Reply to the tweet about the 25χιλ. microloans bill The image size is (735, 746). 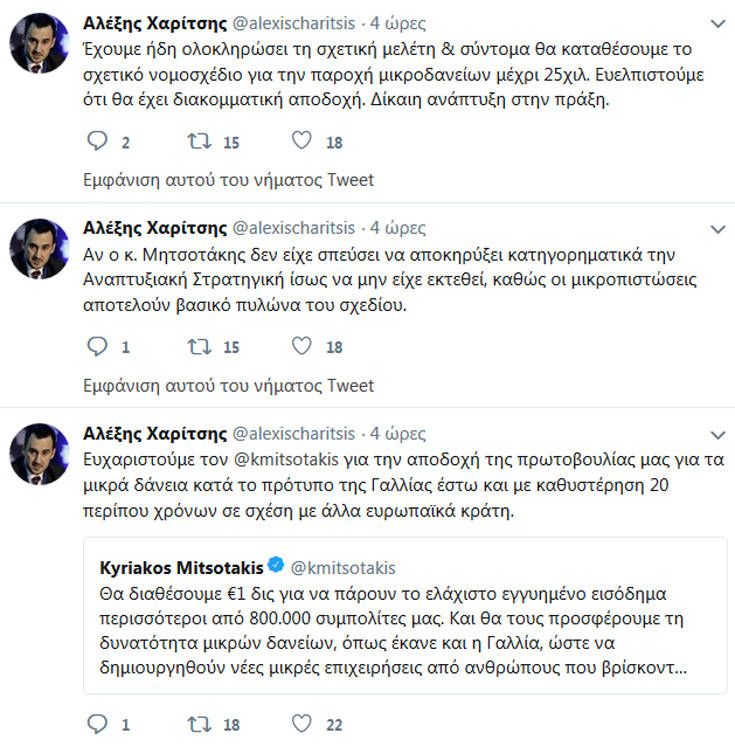click(97, 142)
